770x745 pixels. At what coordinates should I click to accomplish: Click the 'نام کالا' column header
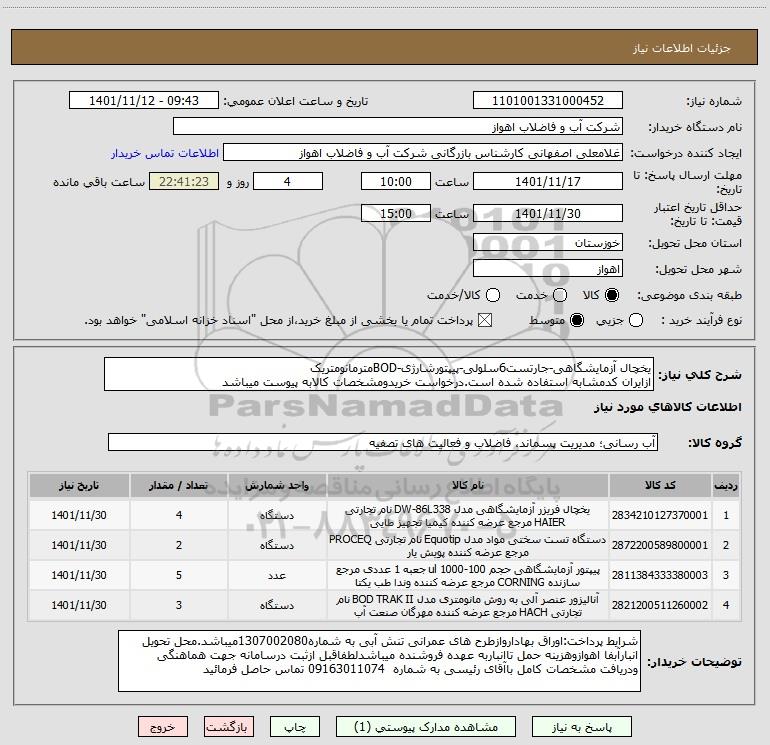[468, 485]
